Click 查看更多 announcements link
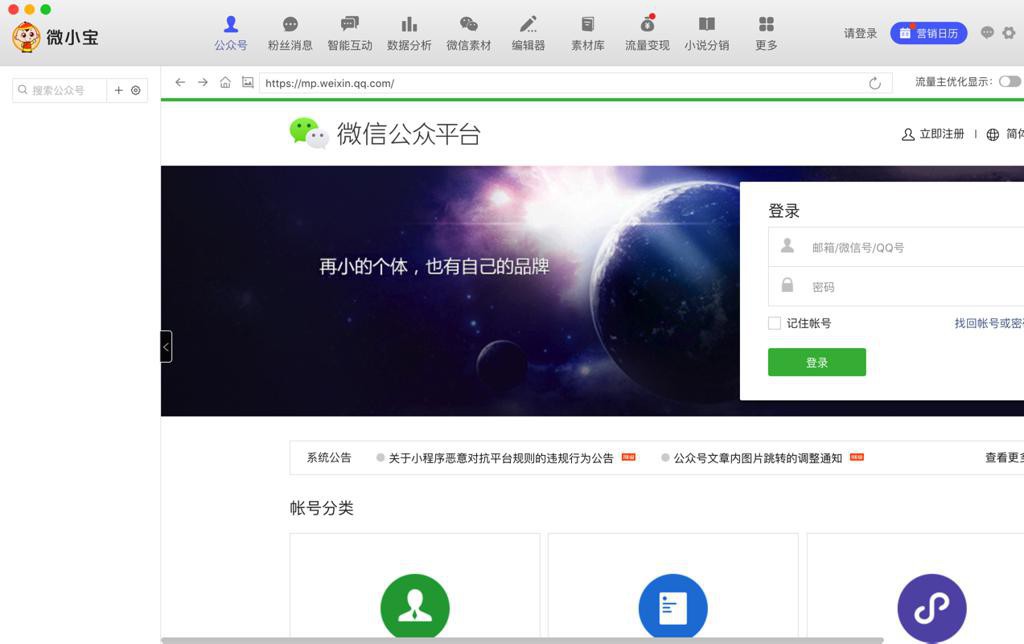The width and height of the screenshot is (1024, 644). point(1004,457)
